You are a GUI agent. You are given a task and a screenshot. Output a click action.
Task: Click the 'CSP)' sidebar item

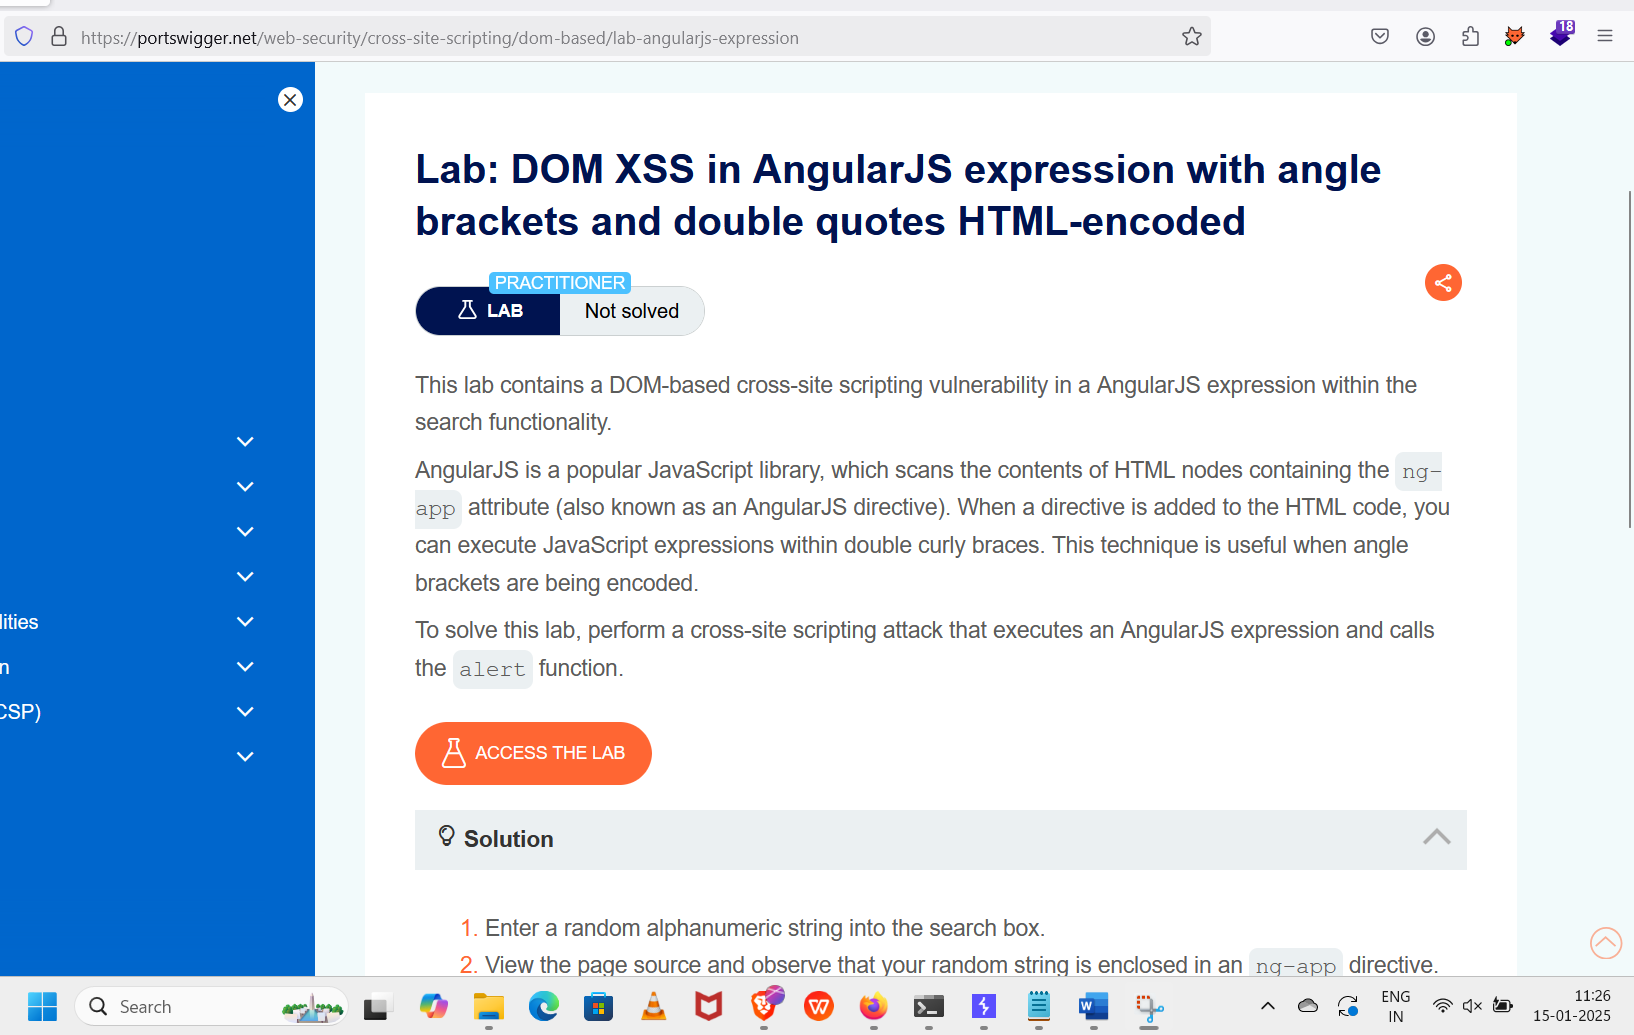click(x=20, y=712)
